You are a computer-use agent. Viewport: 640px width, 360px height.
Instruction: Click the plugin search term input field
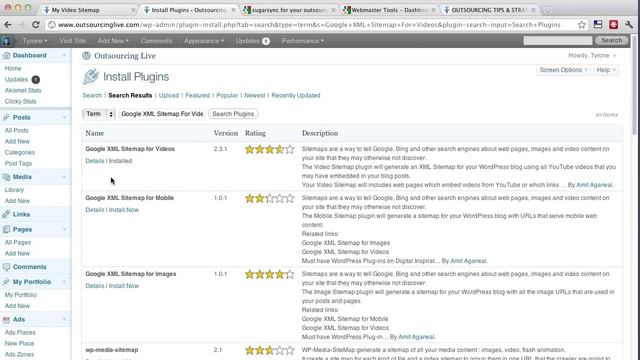coord(162,114)
